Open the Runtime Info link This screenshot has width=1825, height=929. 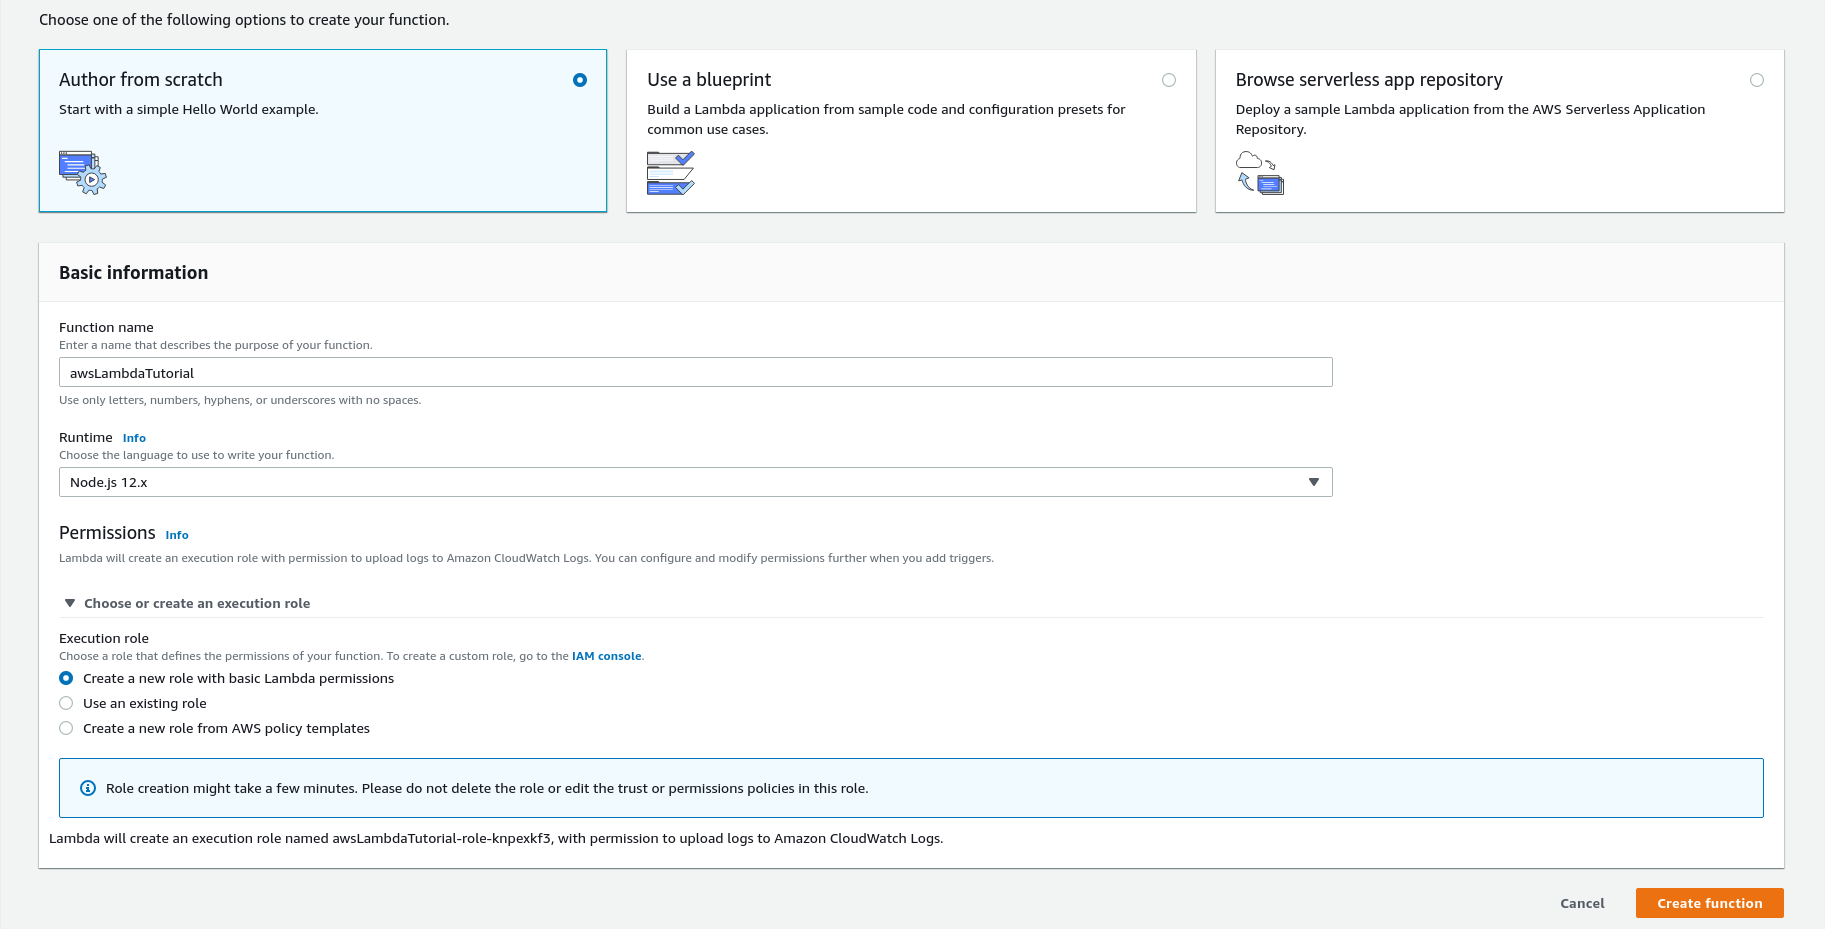coord(134,438)
